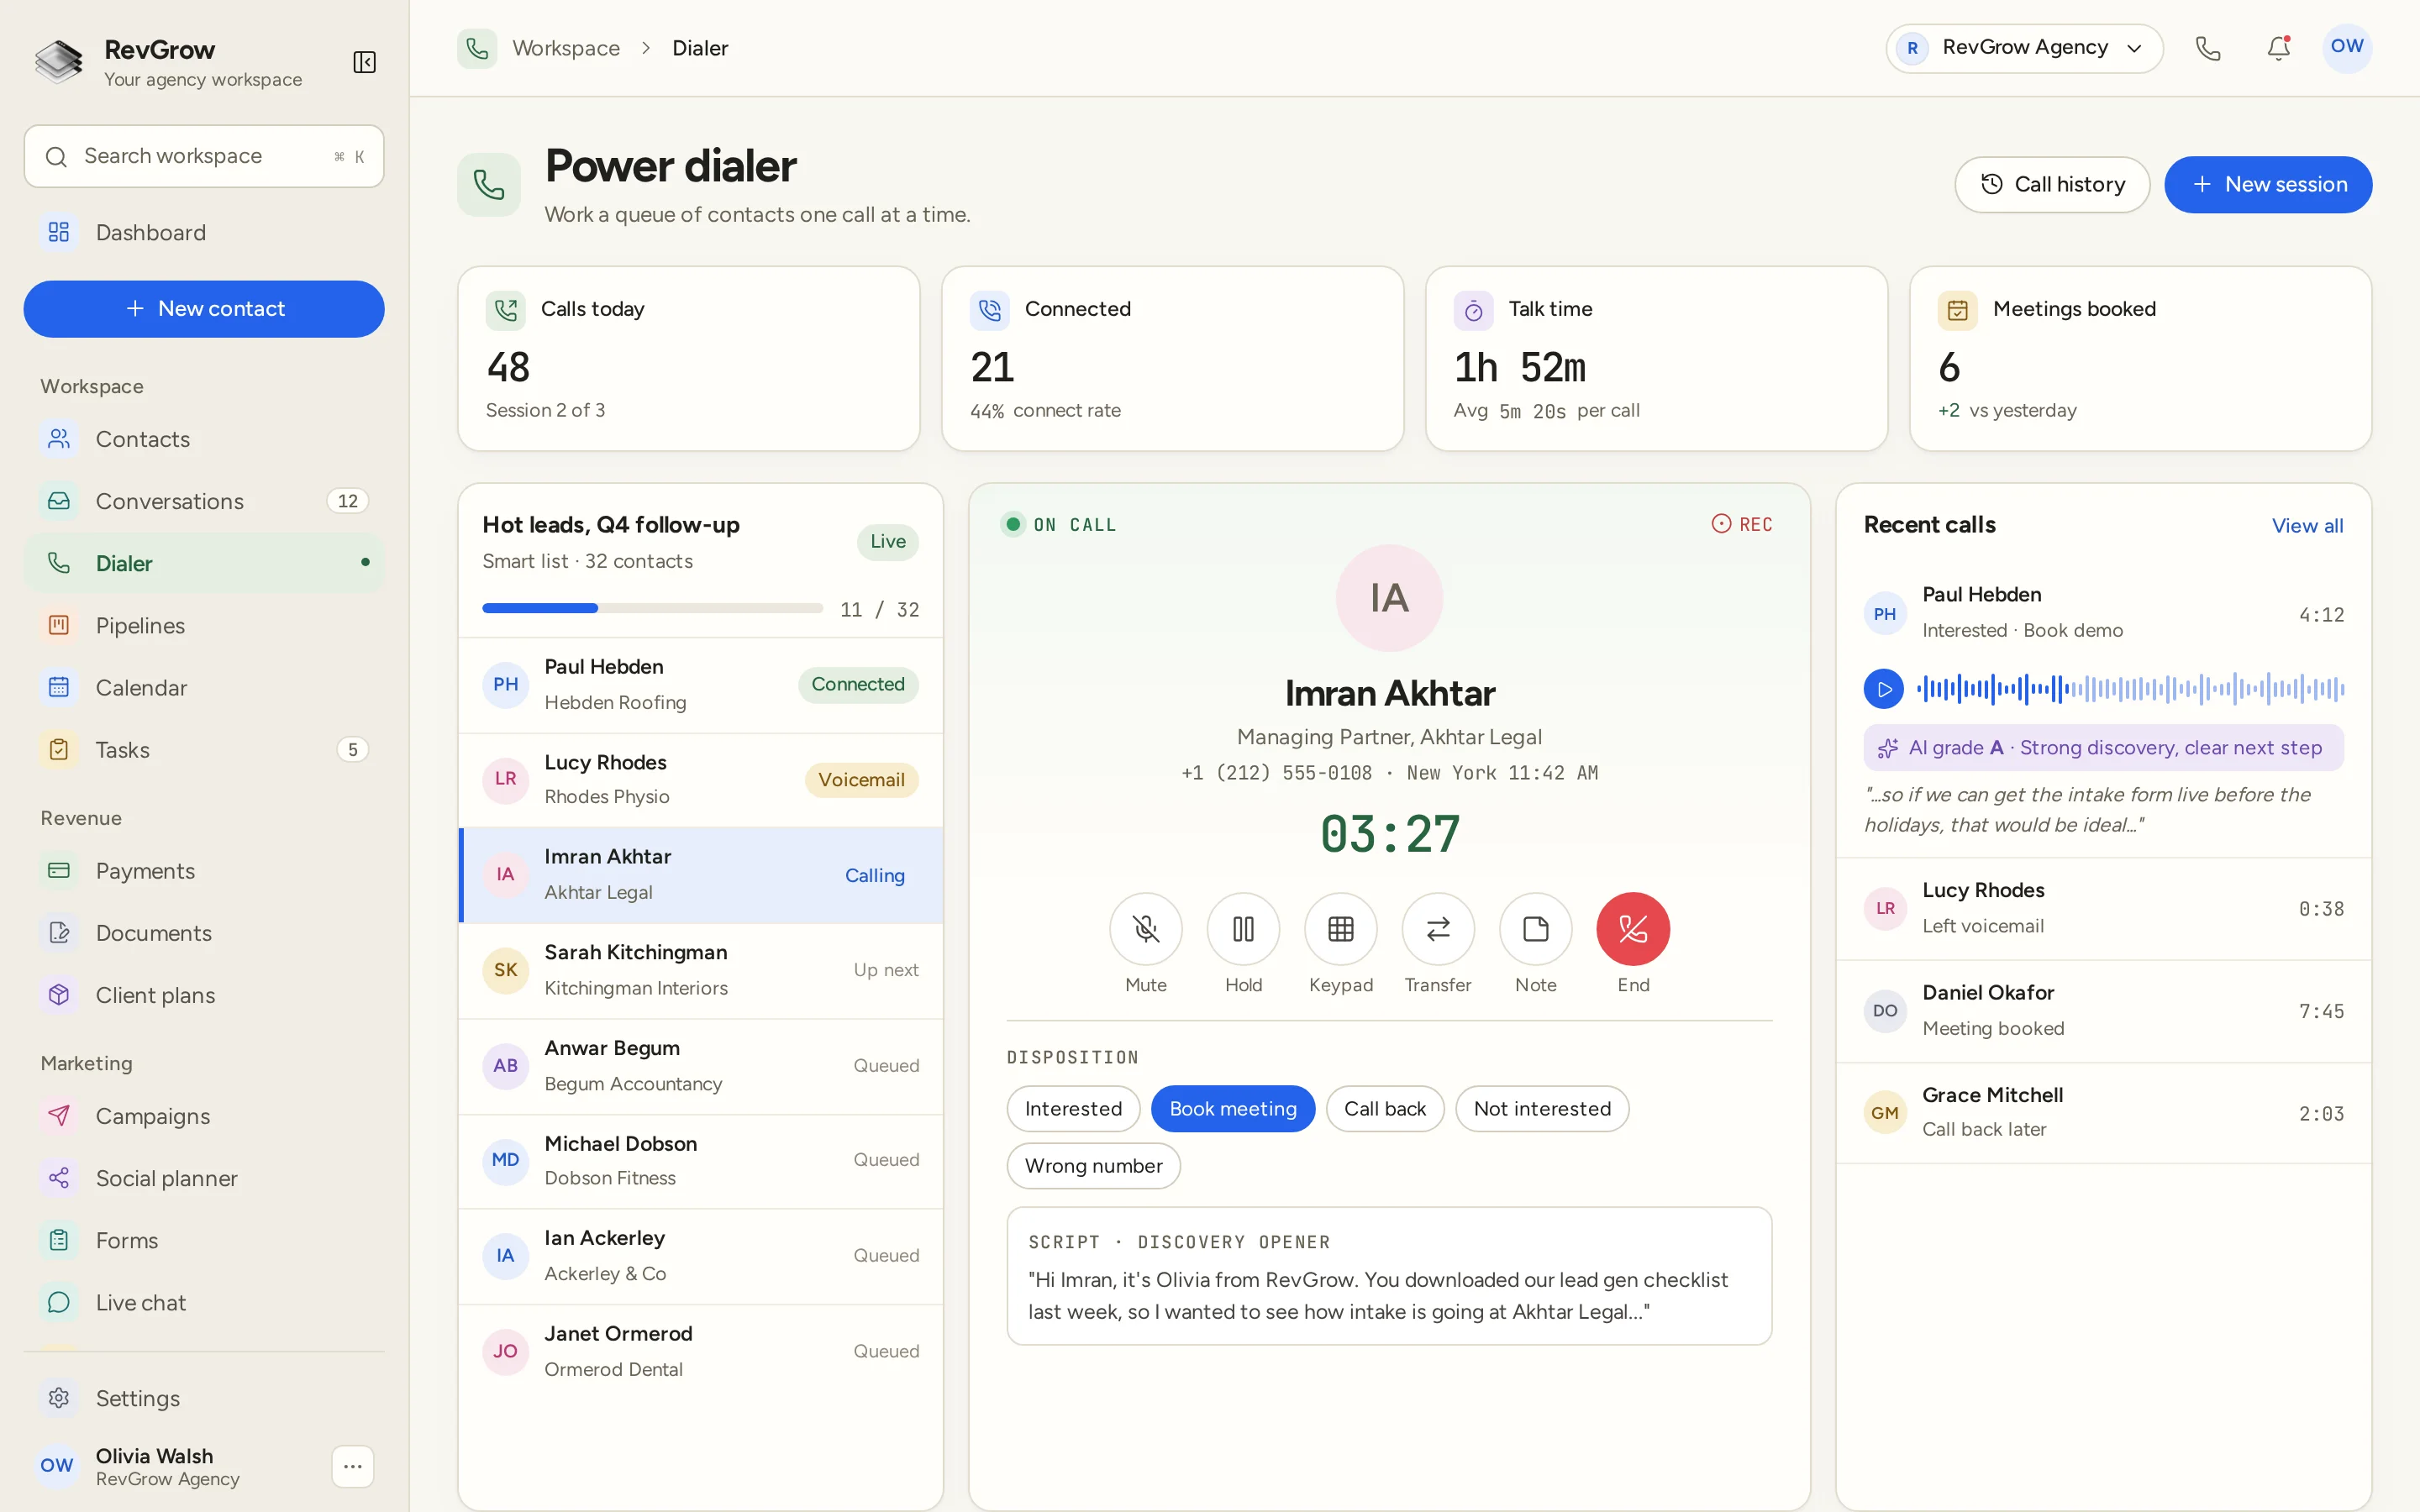Click View all recent calls
The height and width of the screenshot is (1512, 2420).
click(2307, 525)
